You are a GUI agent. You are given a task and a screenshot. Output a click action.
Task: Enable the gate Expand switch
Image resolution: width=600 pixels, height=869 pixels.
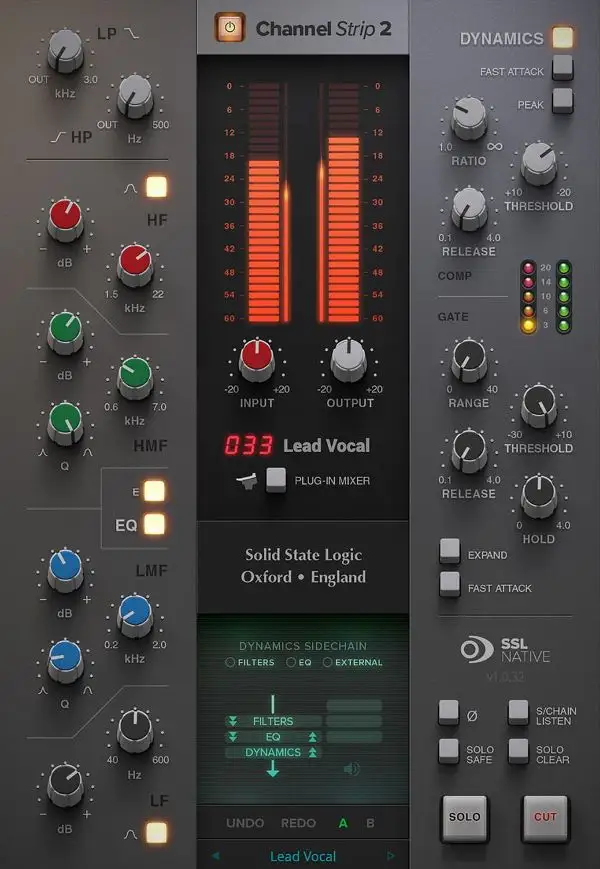point(450,551)
